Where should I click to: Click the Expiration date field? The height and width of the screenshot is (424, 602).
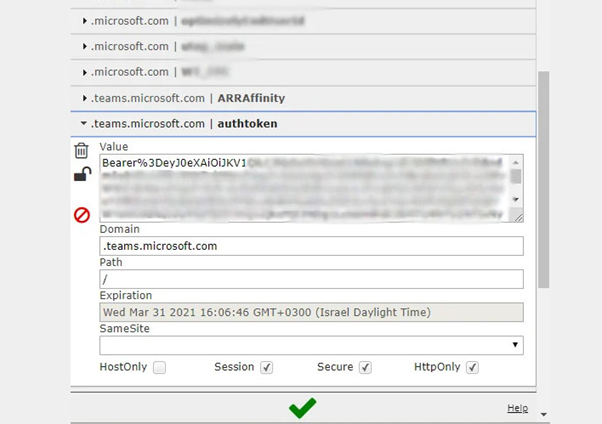[x=311, y=312]
